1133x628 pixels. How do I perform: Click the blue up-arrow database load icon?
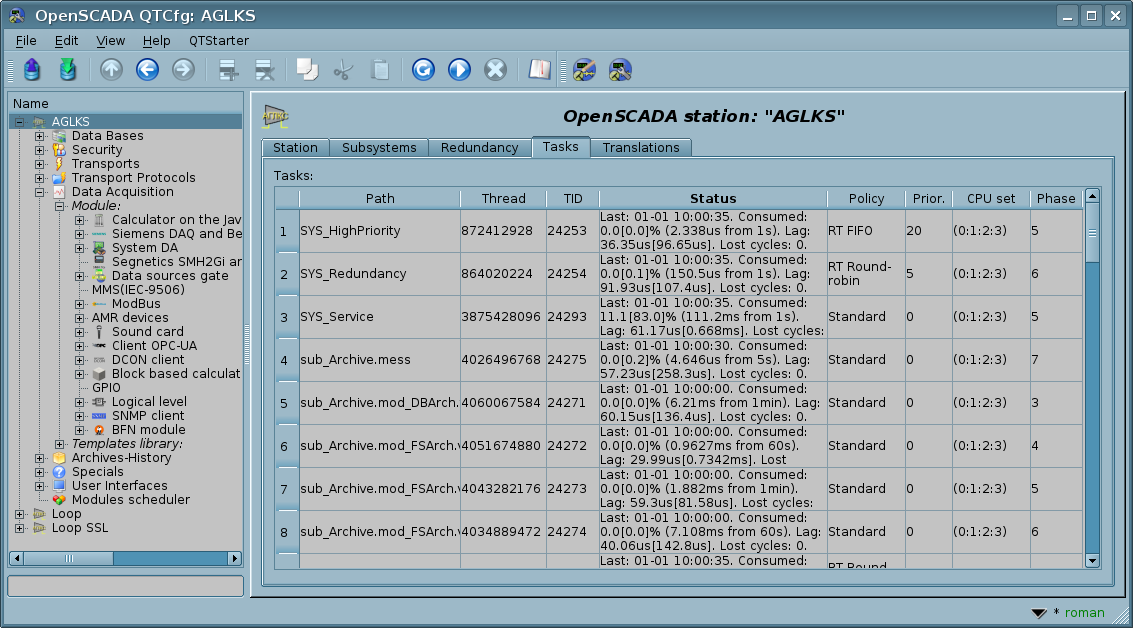(x=32, y=70)
